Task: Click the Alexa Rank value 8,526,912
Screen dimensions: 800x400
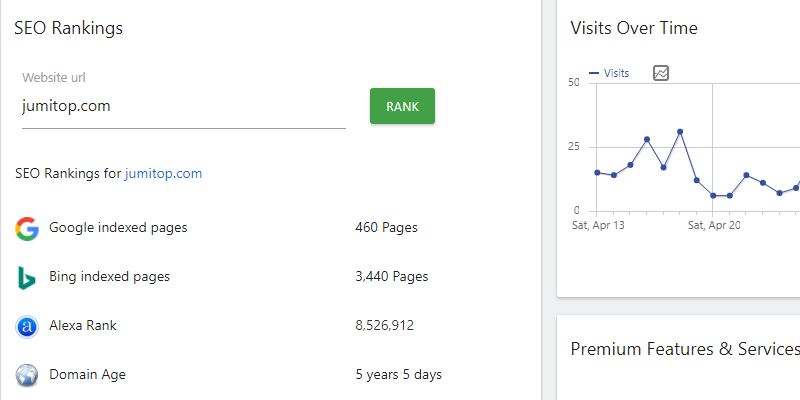Action: [384, 326]
